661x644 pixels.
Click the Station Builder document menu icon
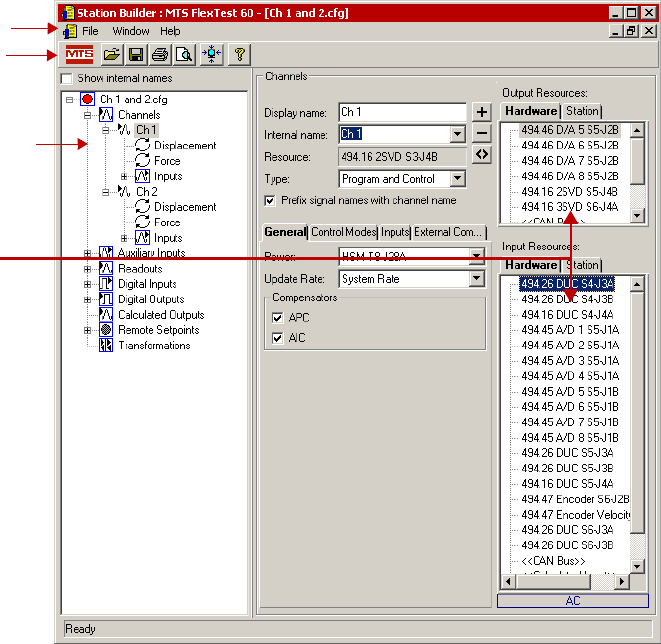tap(70, 31)
